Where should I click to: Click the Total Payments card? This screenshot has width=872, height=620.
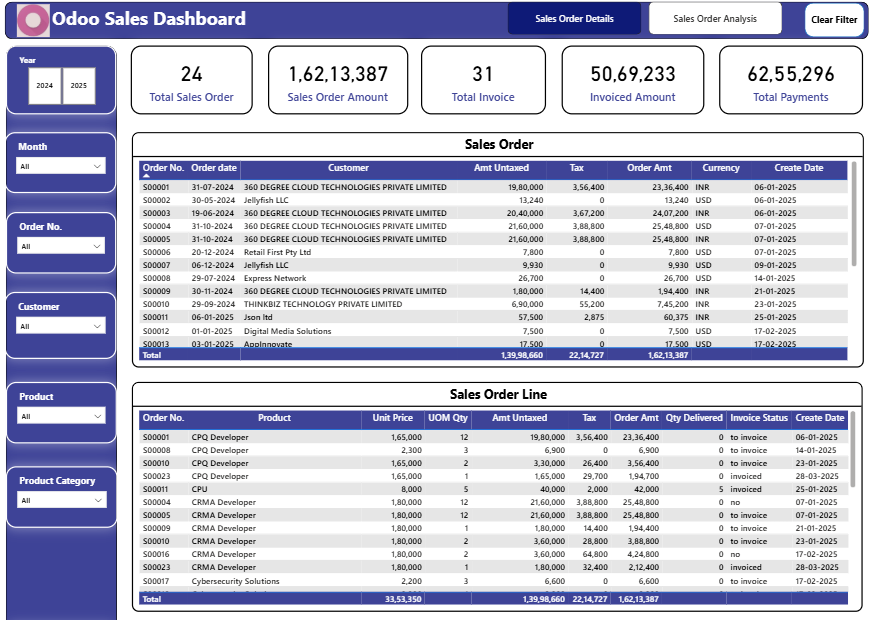(x=790, y=80)
